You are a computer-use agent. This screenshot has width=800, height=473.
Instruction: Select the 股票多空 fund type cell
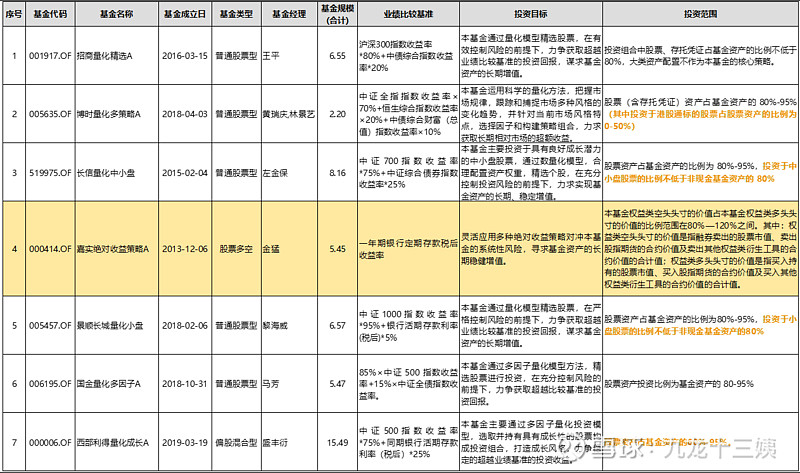pos(236,249)
